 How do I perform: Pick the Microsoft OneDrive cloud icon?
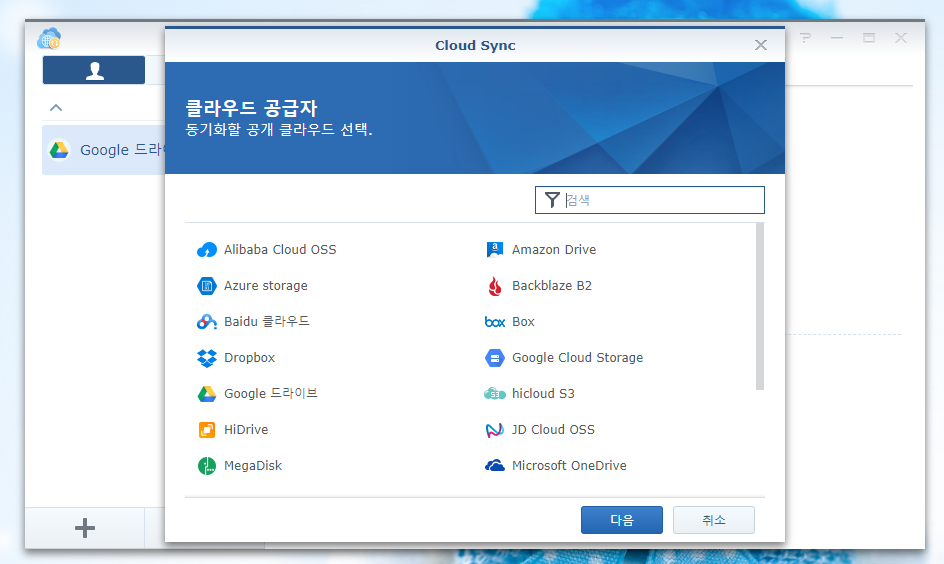[495, 466]
